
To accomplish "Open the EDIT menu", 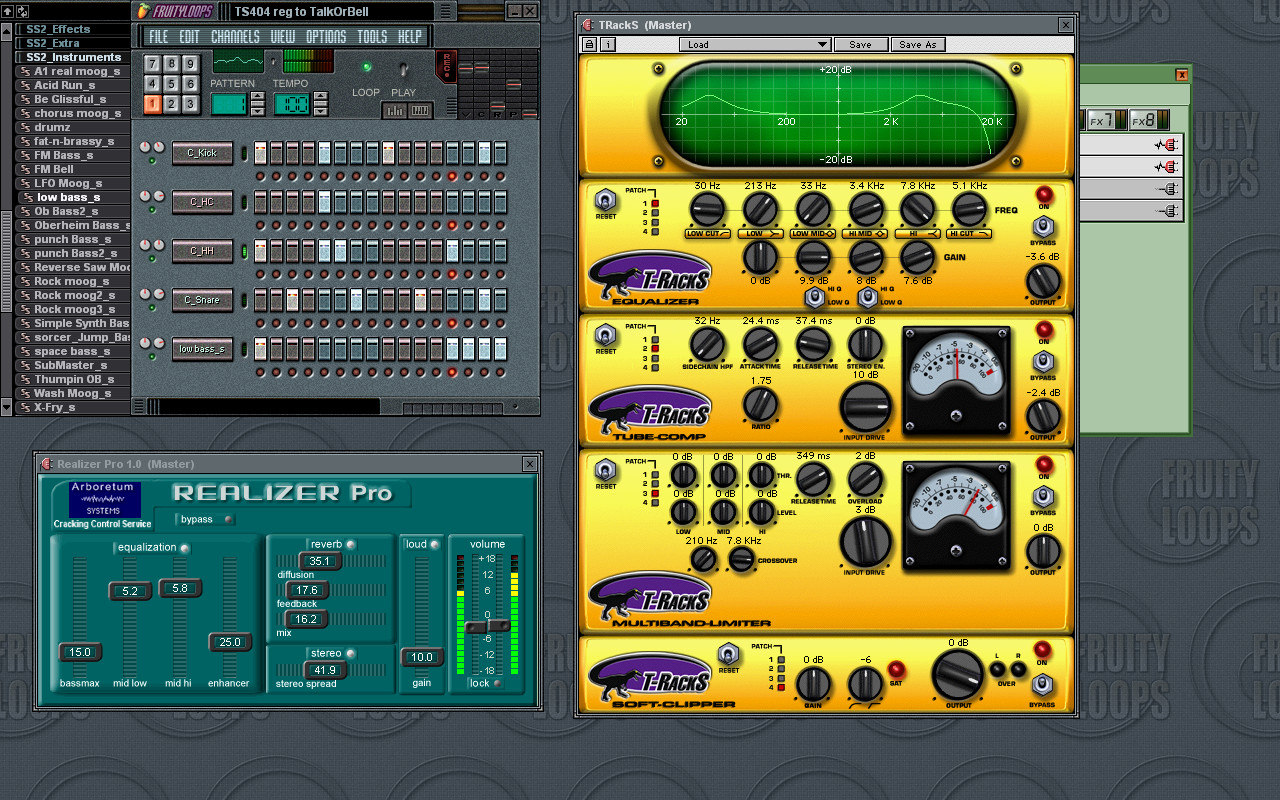I will (189, 37).
